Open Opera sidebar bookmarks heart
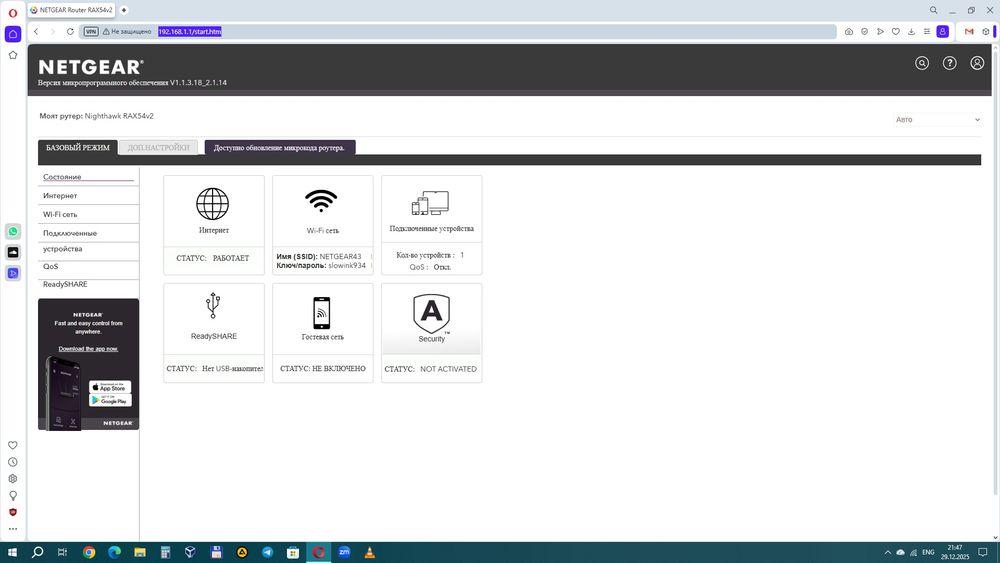 (13, 445)
